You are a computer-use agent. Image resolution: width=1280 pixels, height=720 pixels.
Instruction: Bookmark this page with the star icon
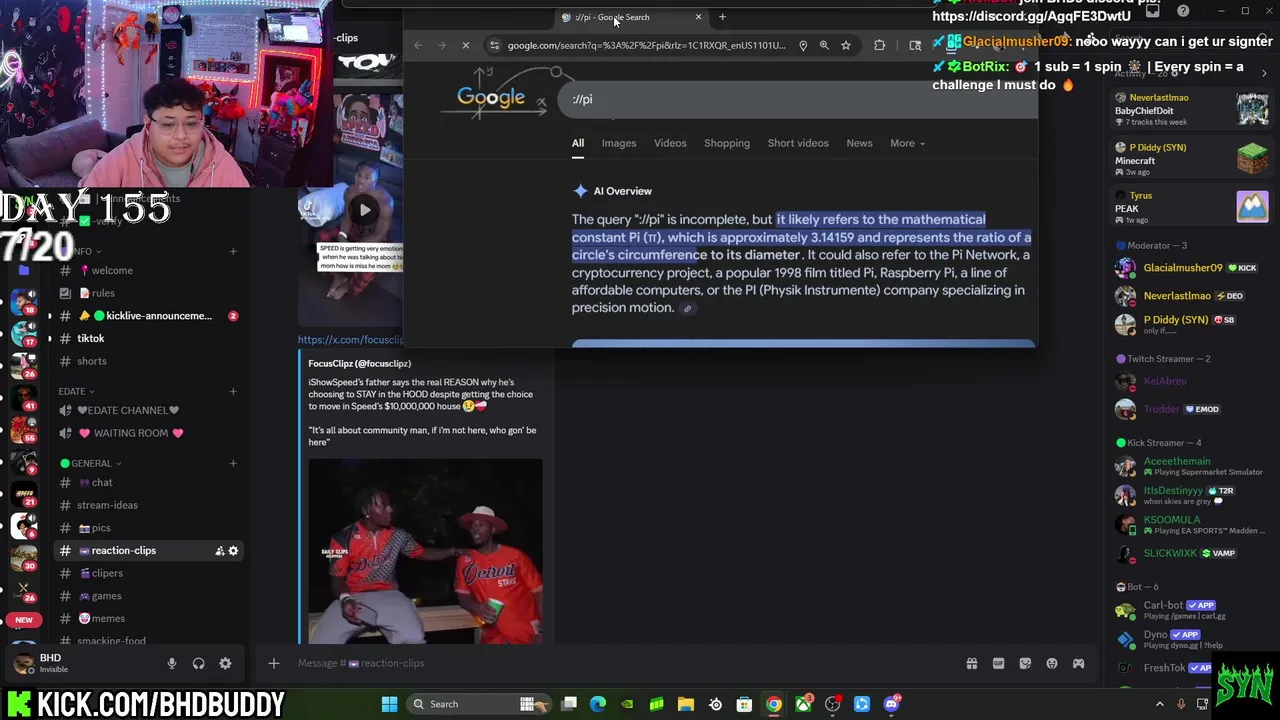click(846, 45)
